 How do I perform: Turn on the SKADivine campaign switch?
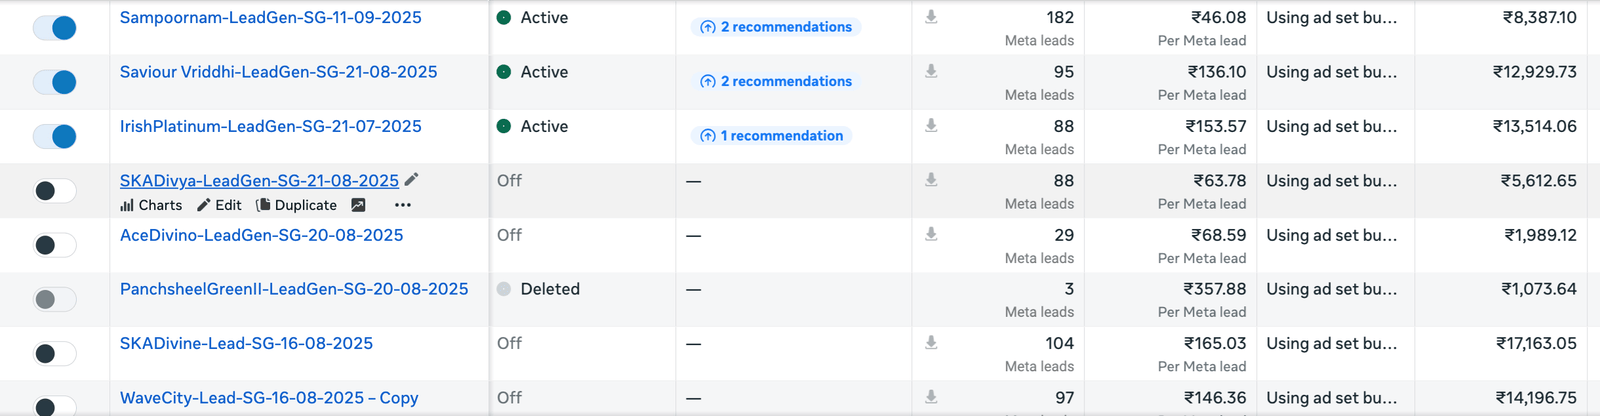coord(55,353)
